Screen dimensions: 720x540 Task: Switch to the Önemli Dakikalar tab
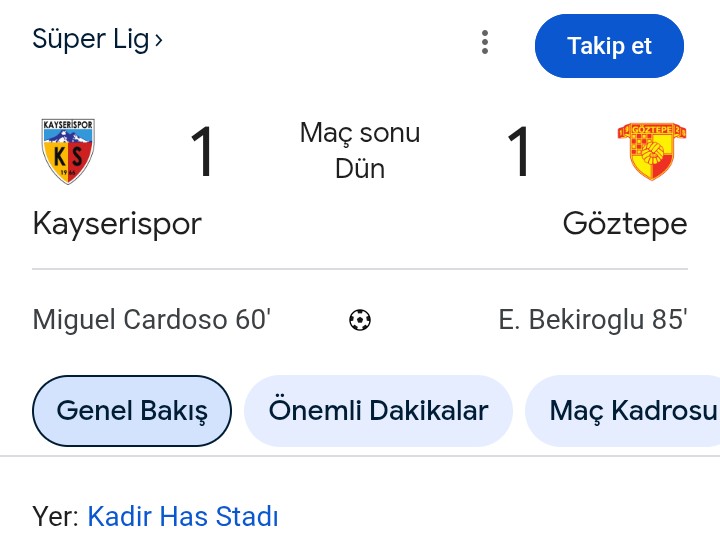(x=378, y=410)
